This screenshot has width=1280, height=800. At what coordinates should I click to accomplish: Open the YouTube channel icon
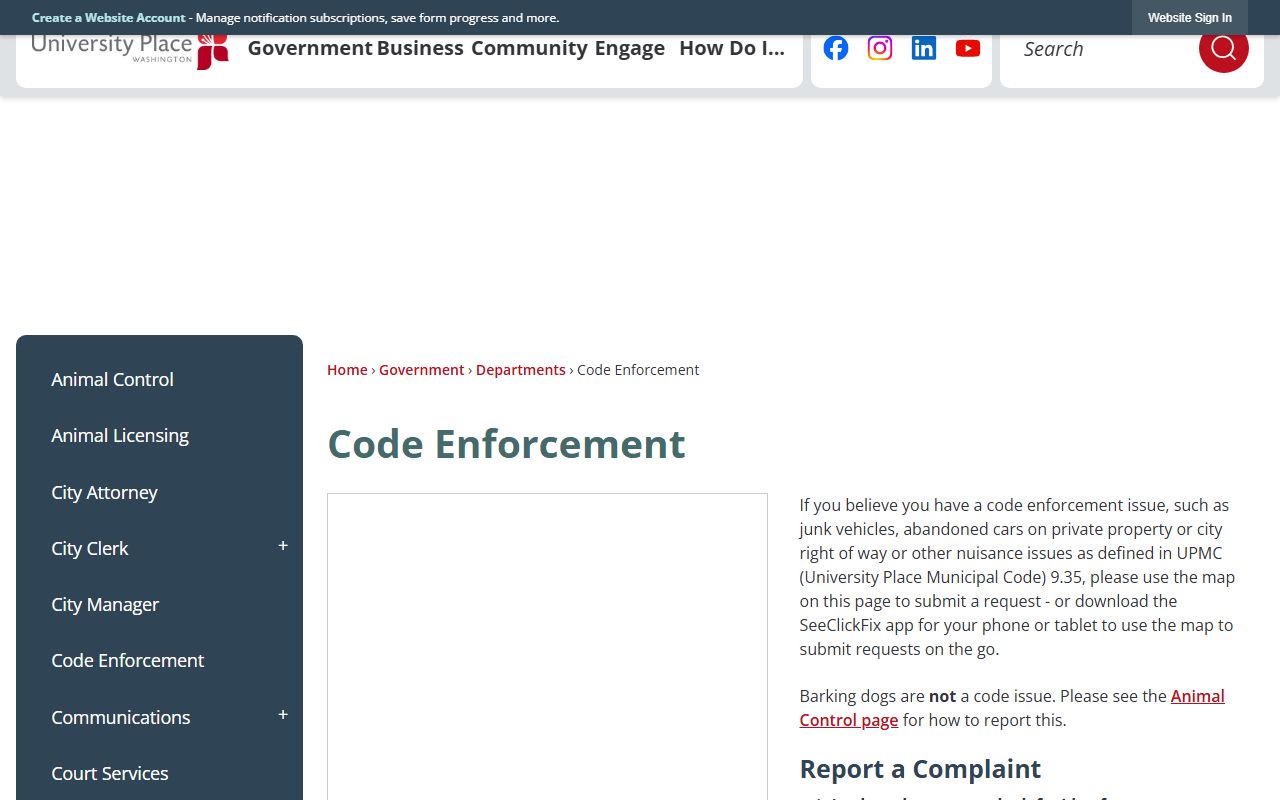click(x=968, y=48)
